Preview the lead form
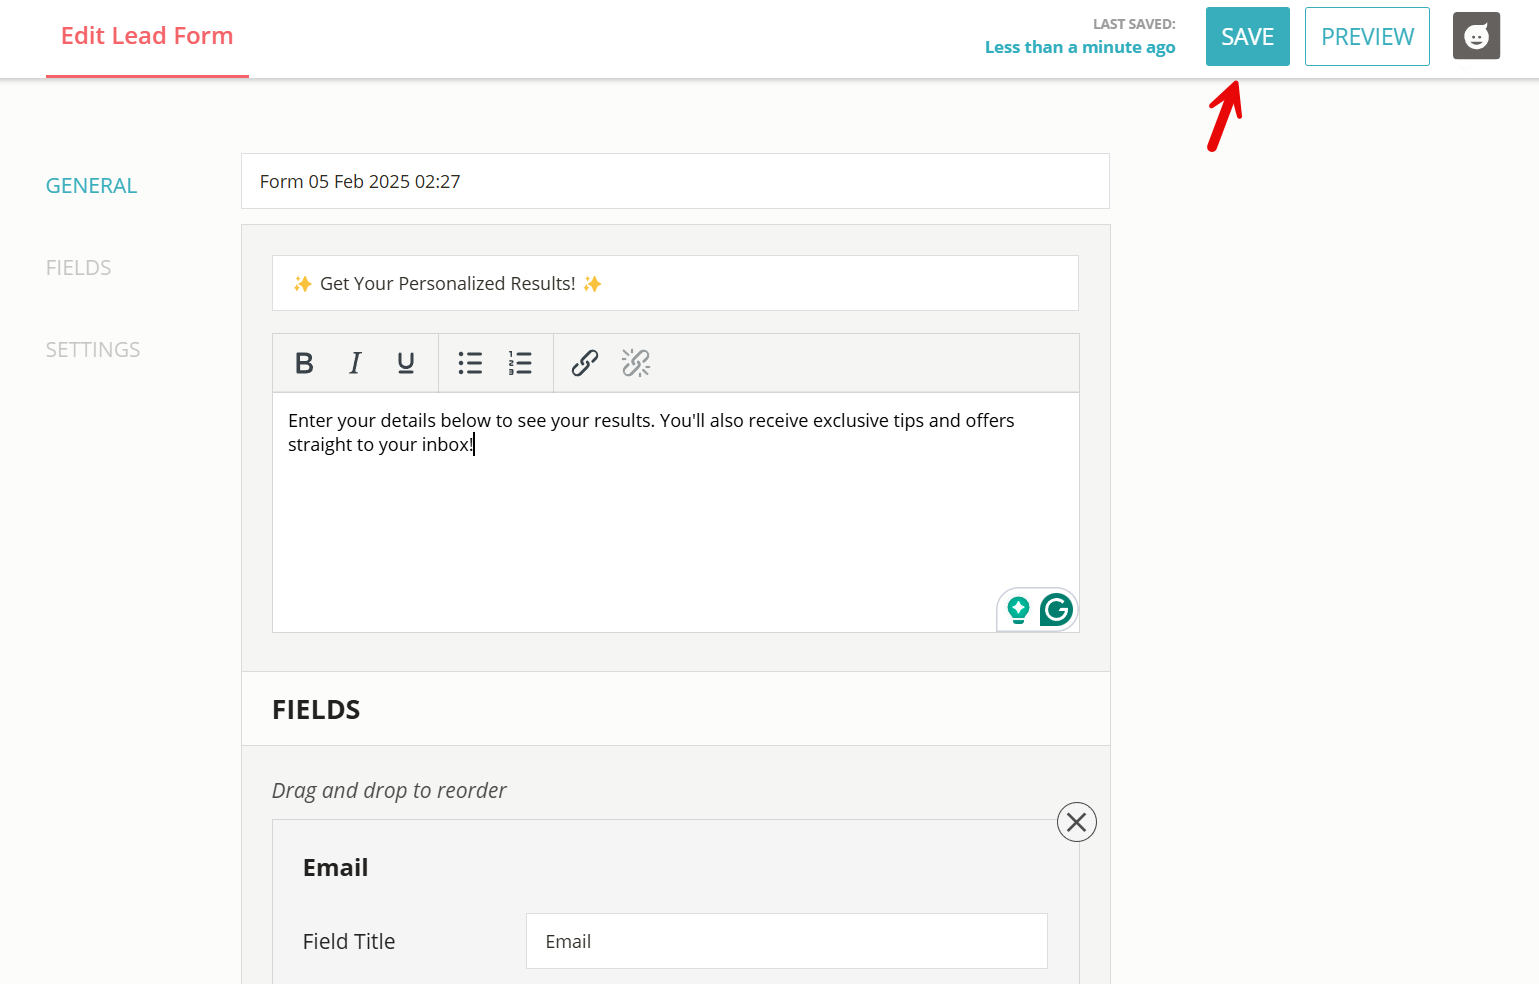The width and height of the screenshot is (1539, 984). pyautogui.click(x=1367, y=36)
